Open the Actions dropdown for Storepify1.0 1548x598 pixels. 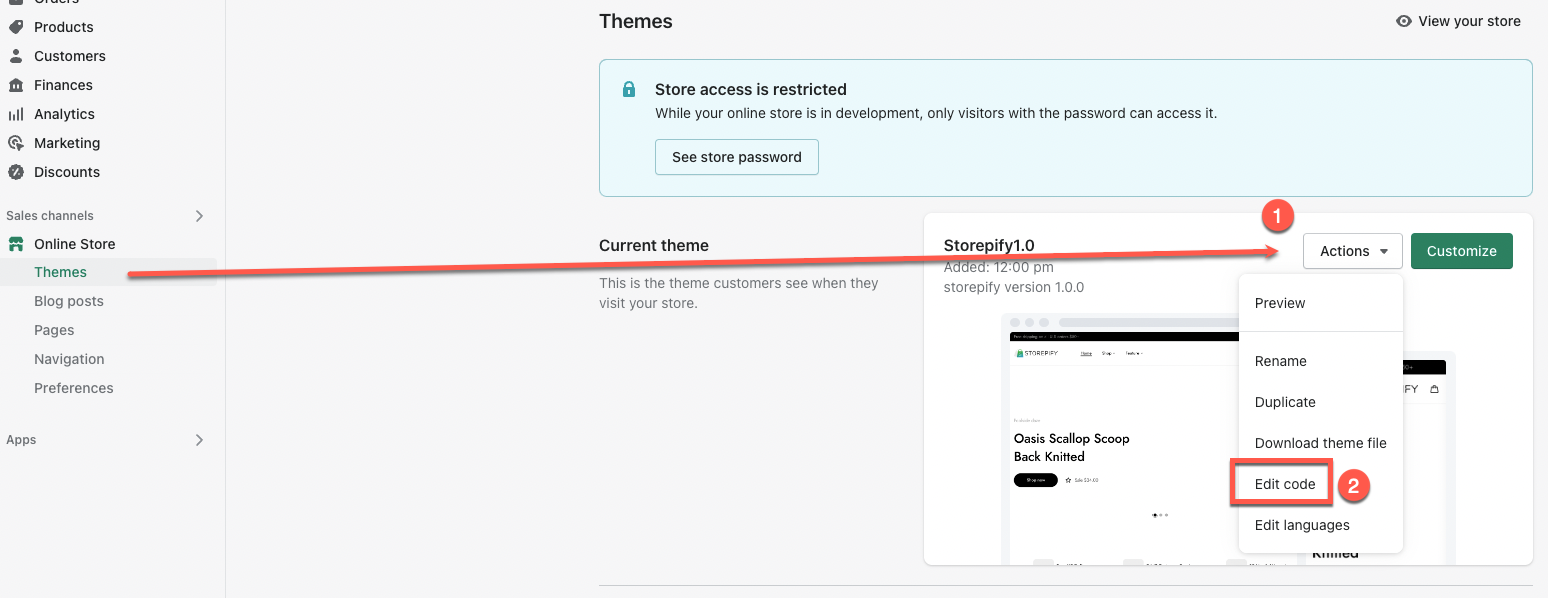(1353, 251)
